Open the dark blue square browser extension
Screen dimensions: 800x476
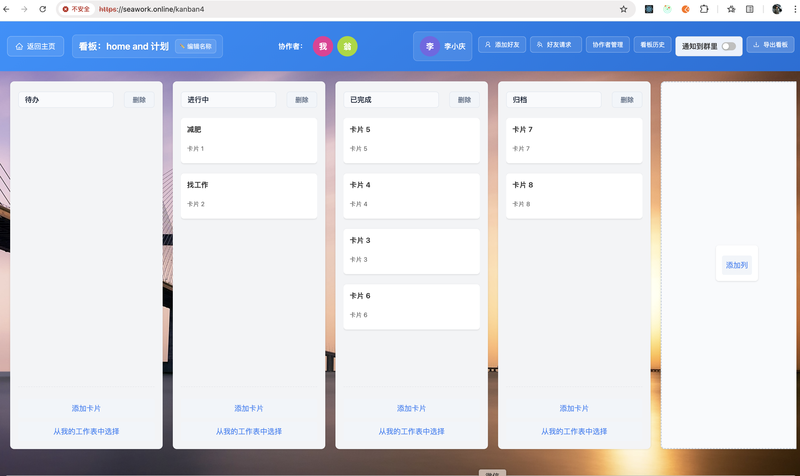[x=649, y=9]
